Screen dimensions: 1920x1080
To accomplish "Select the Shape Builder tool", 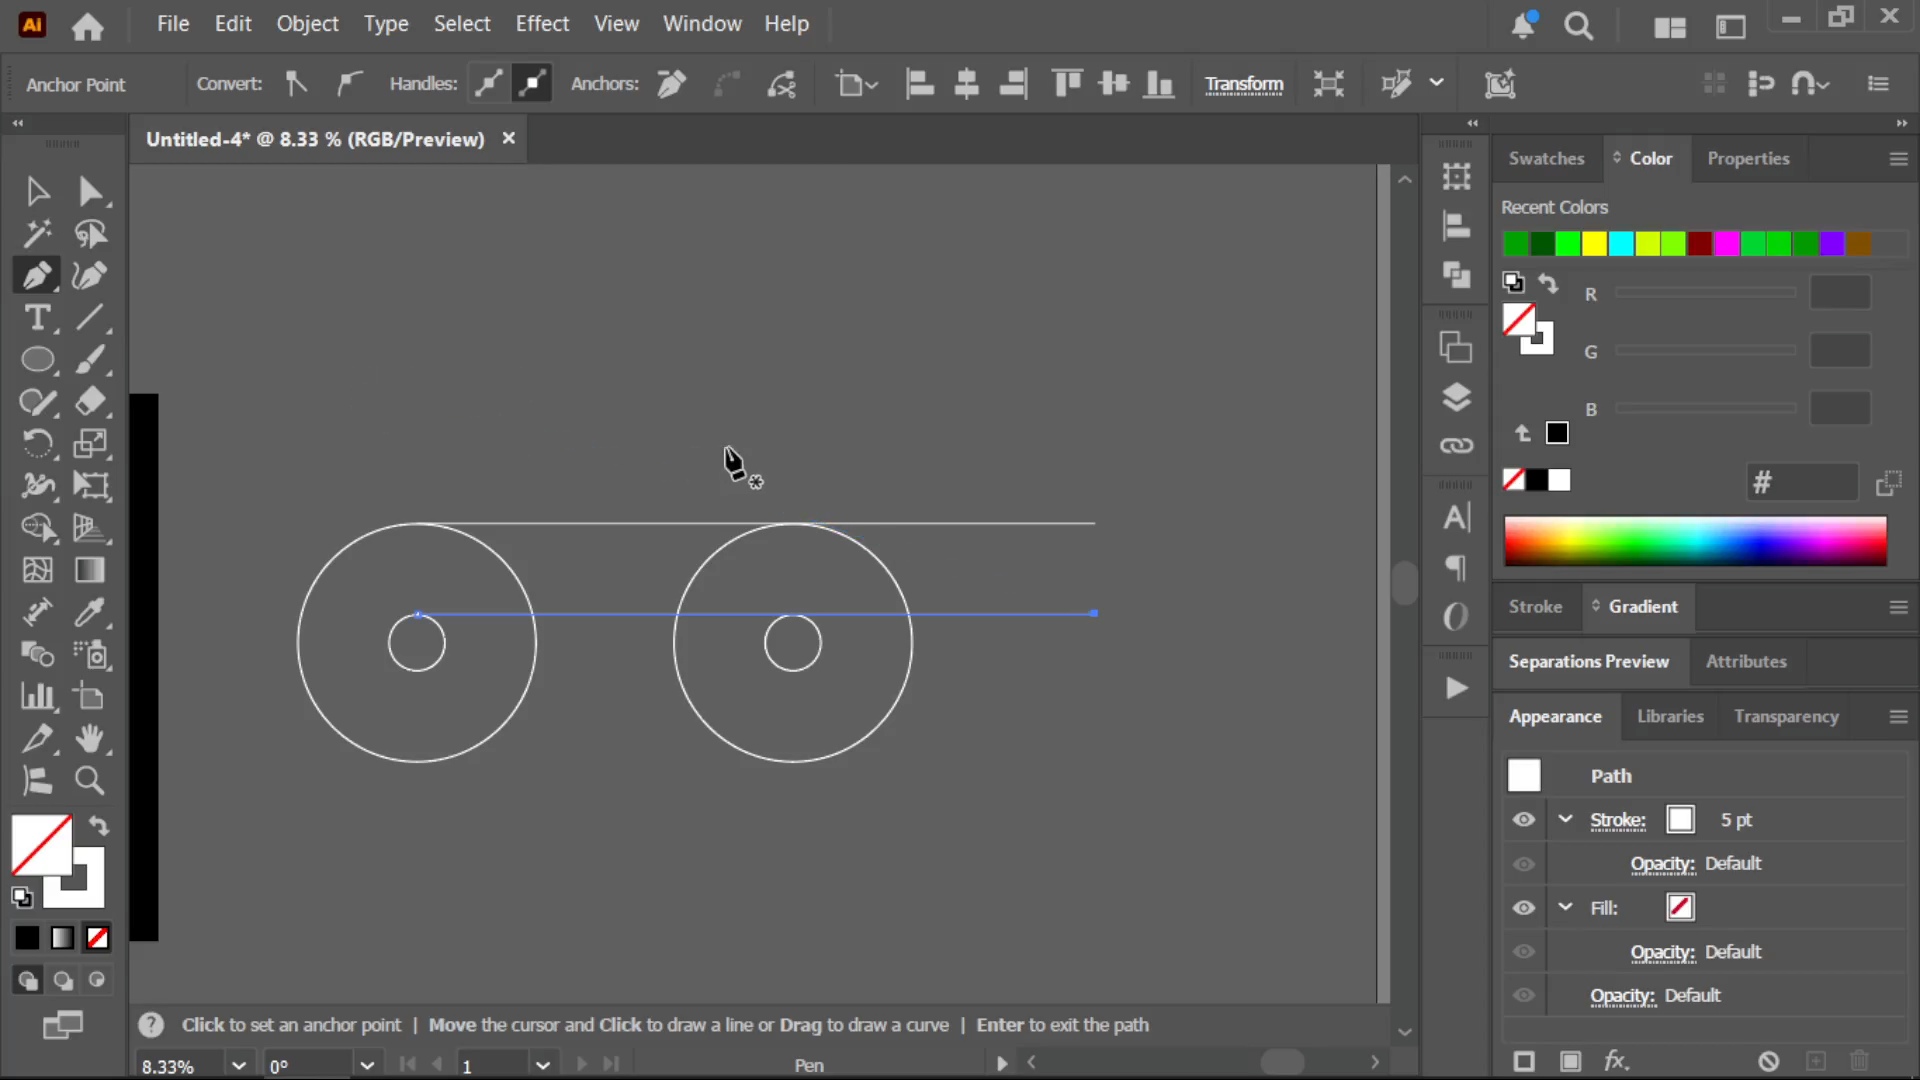I will [37, 528].
